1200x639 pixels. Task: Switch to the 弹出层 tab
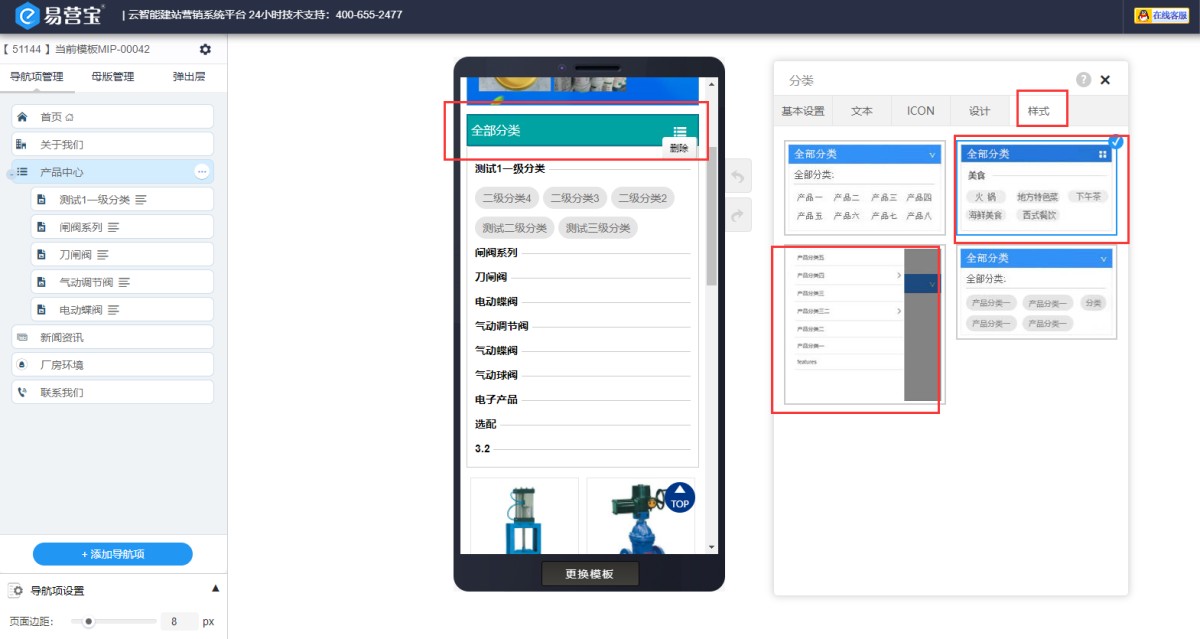coord(189,77)
